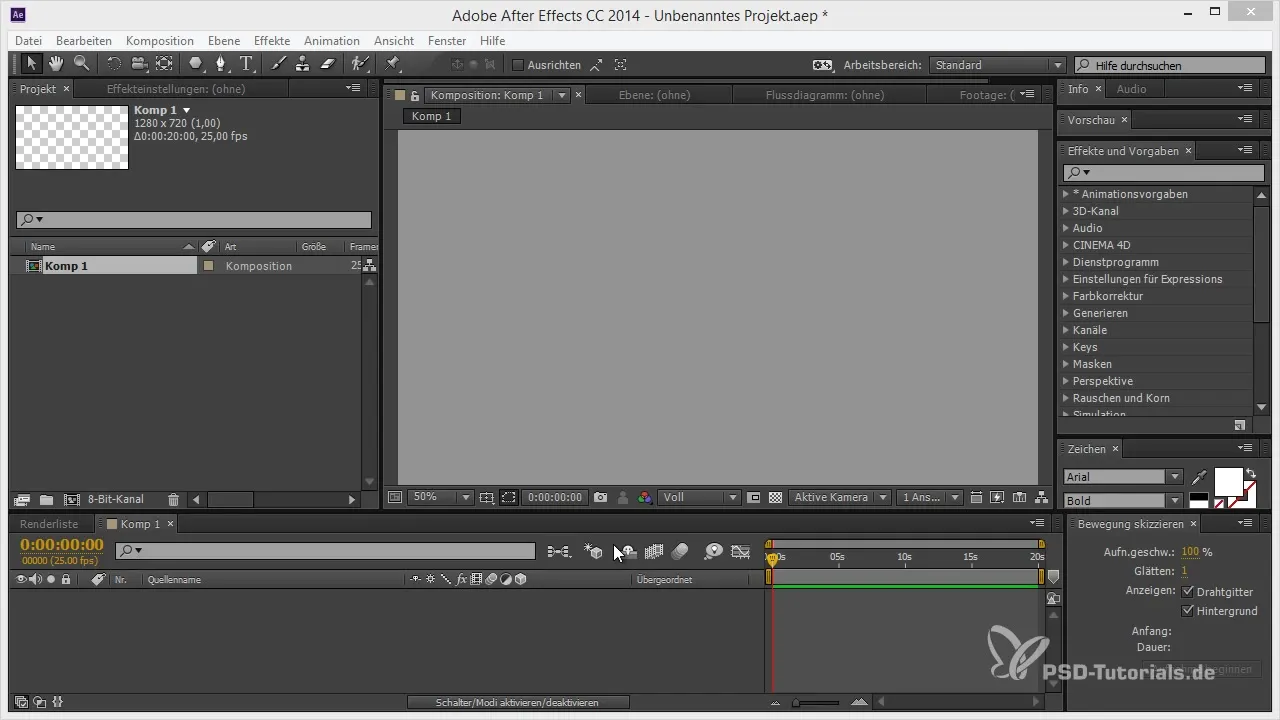Viewport: 1280px width, 720px height.
Task: Switch to the Audio panel tab
Action: [x=1131, y=89]
